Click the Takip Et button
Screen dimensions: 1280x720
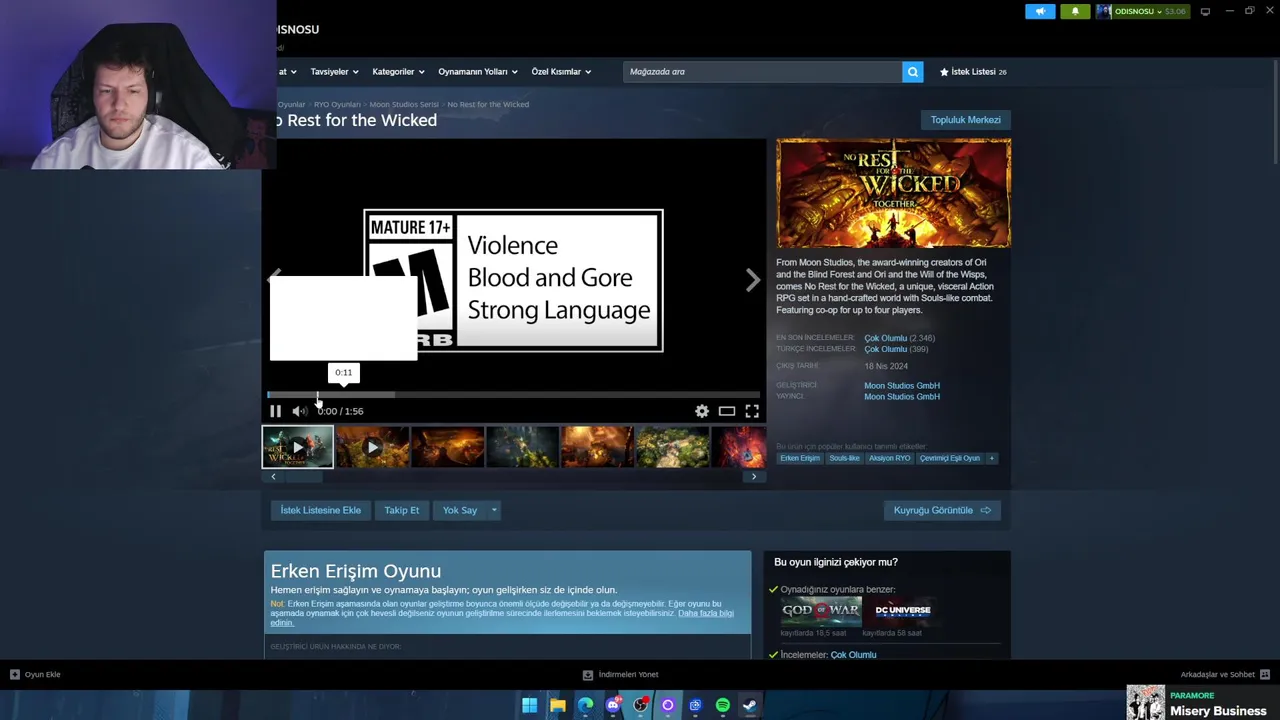(402, 510)
